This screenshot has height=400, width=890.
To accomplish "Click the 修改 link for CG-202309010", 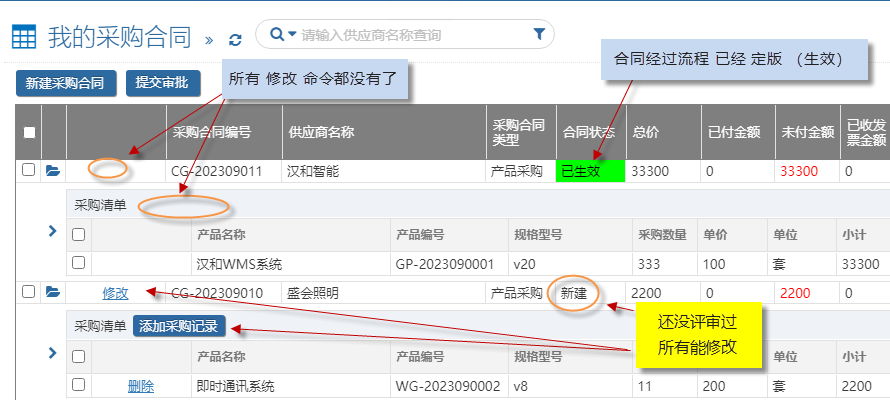I will click(x=115, y=293).
